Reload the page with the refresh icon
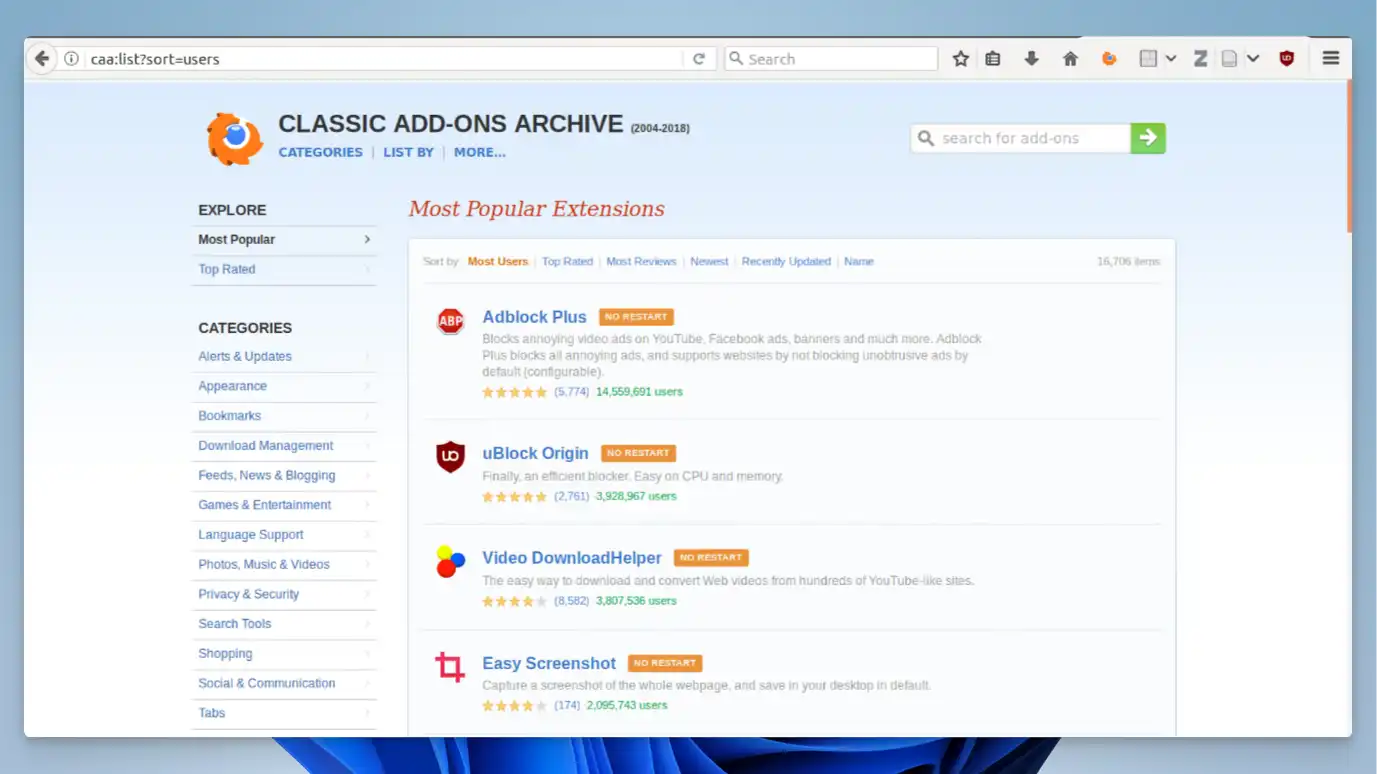This screenshot has height=774, width=1377. pos(700,58)
